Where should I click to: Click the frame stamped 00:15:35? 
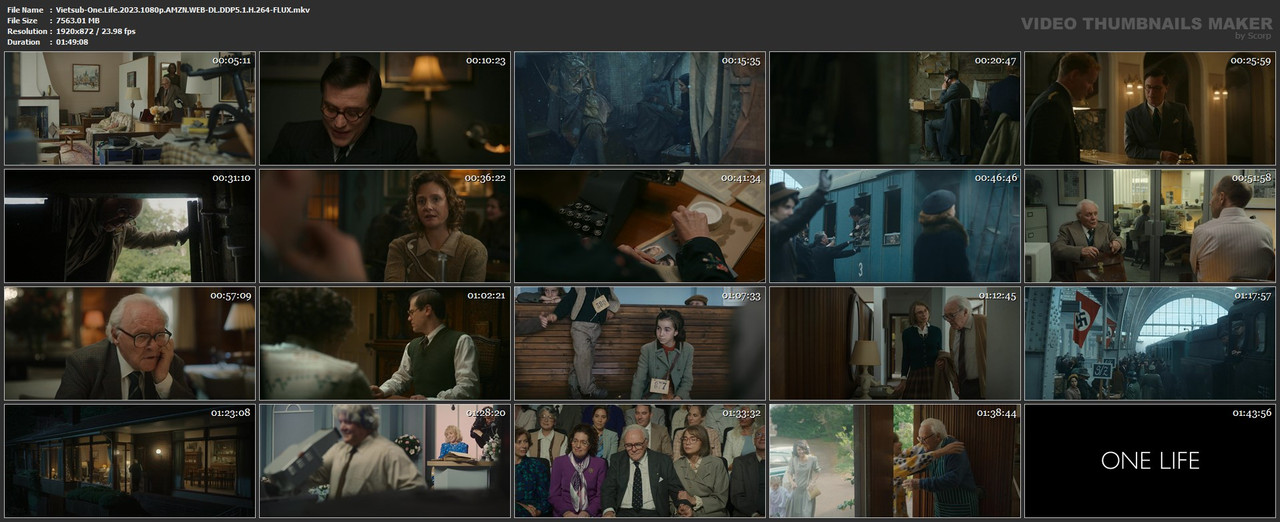coord(640,108)
